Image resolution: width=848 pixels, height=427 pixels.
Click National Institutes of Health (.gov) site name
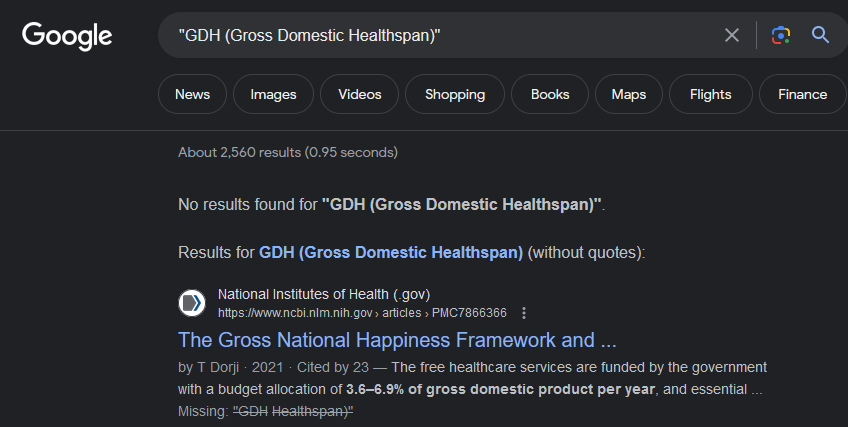point(324,294)
